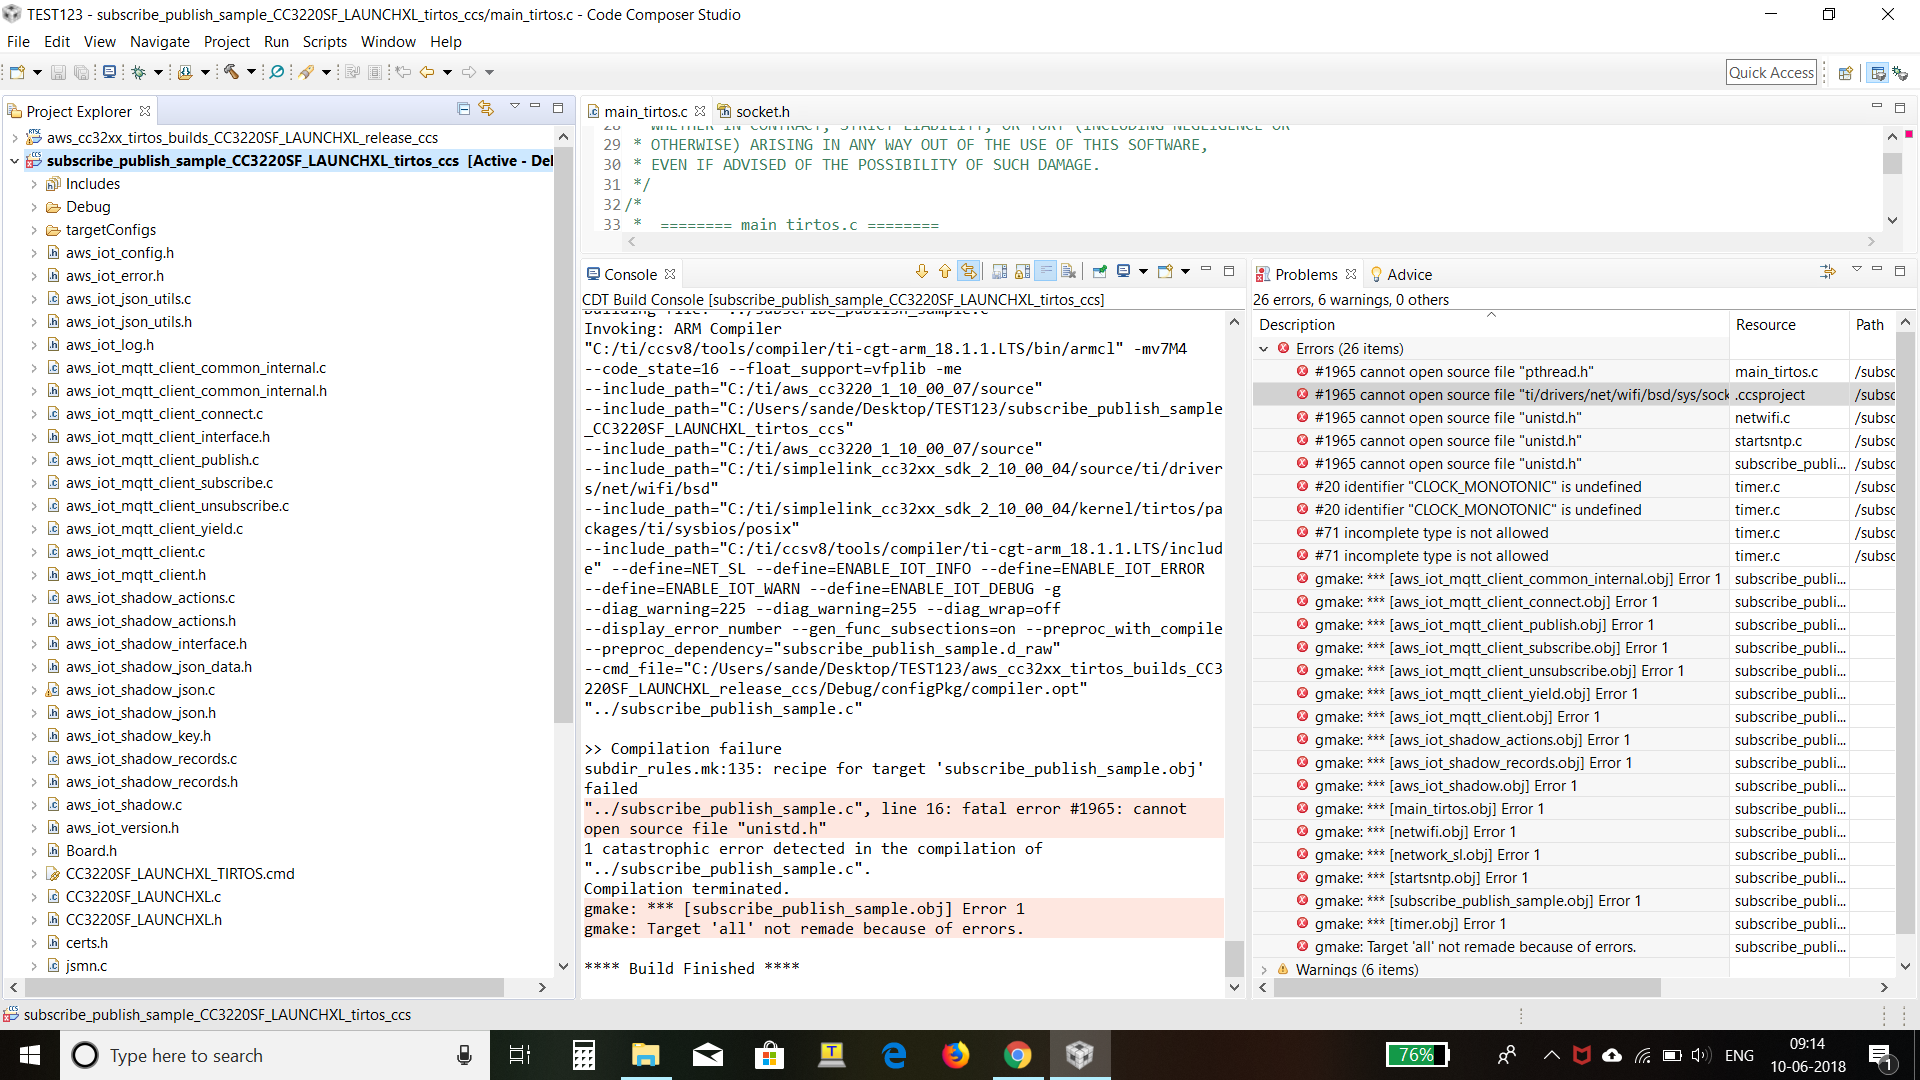Expand the Warnings (6 items) group

1264,970
